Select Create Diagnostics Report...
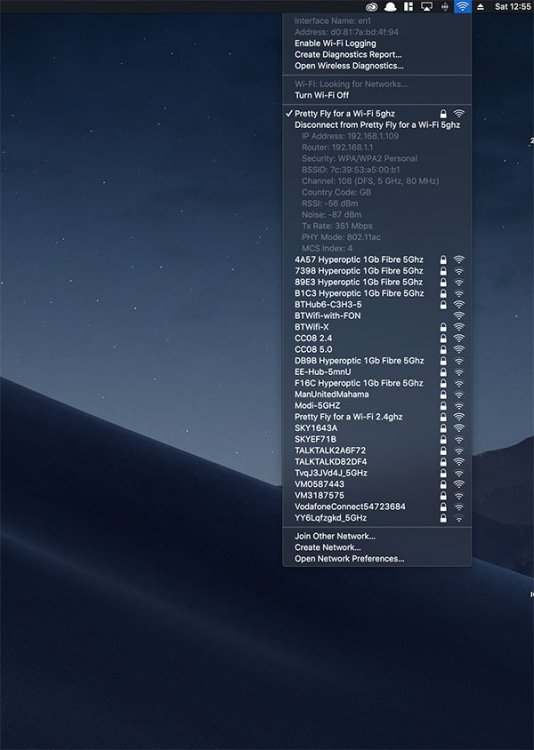The image size is (534, 750). pyautogui.click(x=377, y=55)
